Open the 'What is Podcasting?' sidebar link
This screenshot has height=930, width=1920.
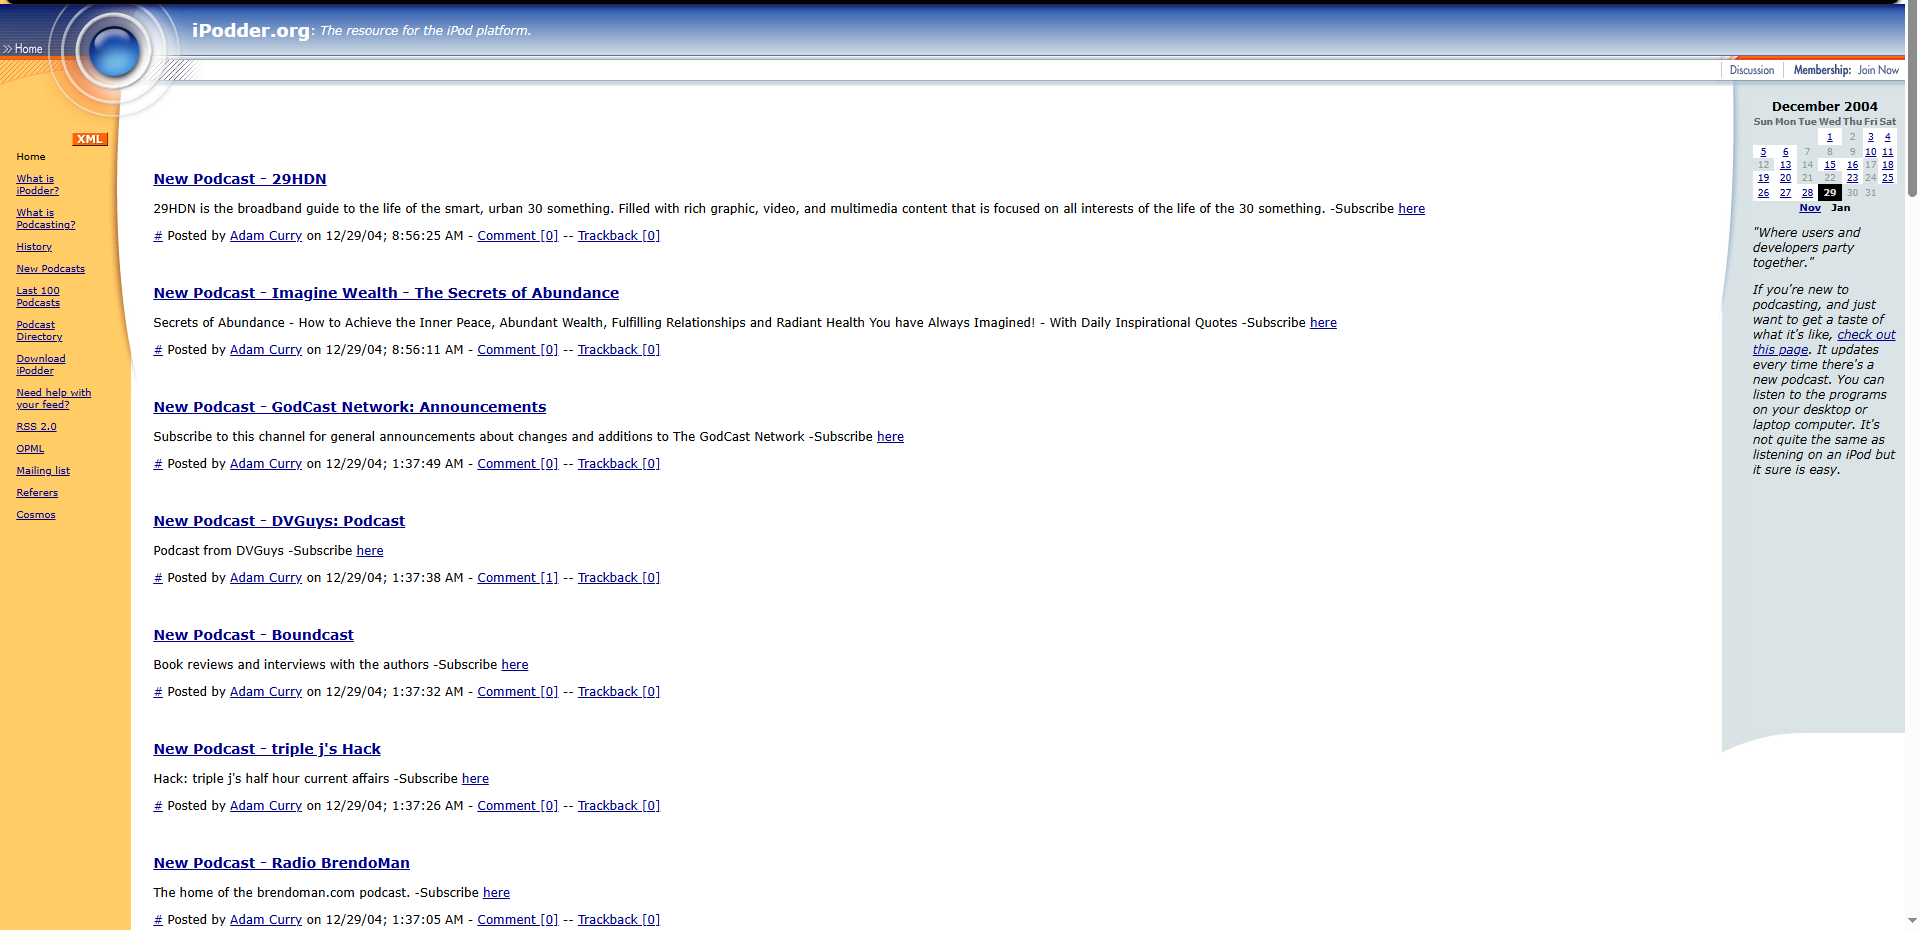[x=45, y=219]
